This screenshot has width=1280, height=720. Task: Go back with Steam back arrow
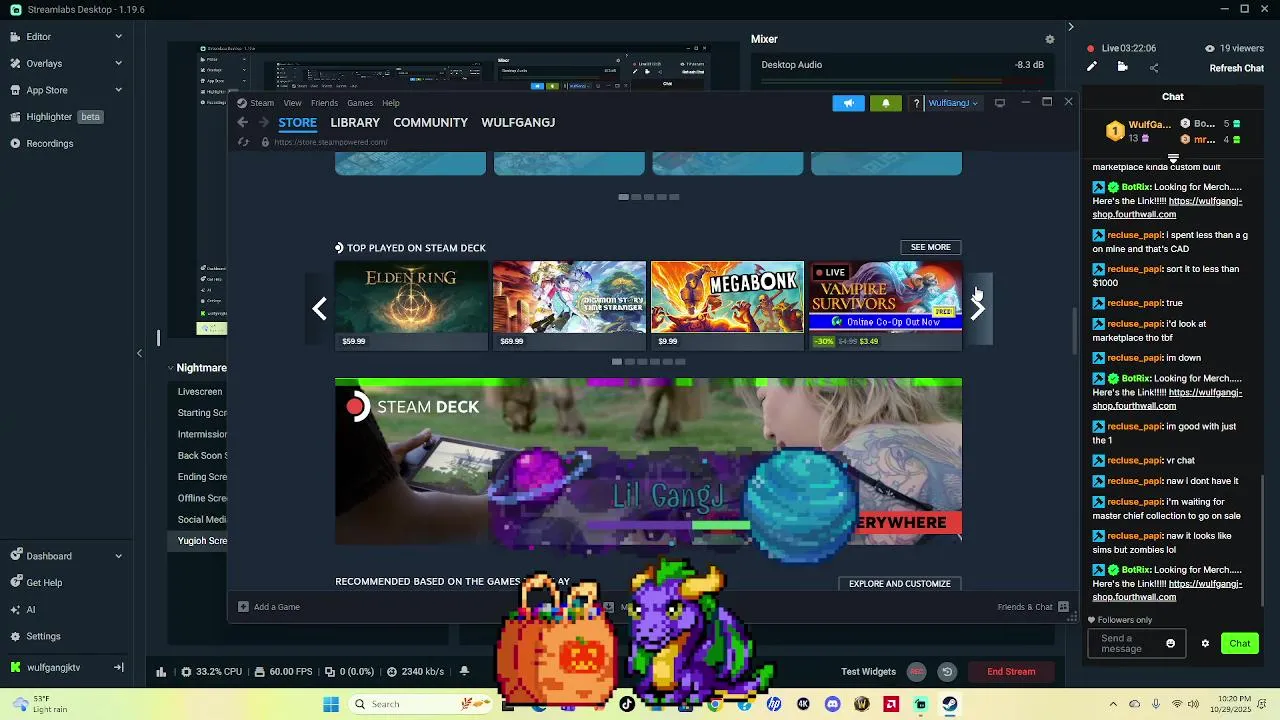(242, 122)
